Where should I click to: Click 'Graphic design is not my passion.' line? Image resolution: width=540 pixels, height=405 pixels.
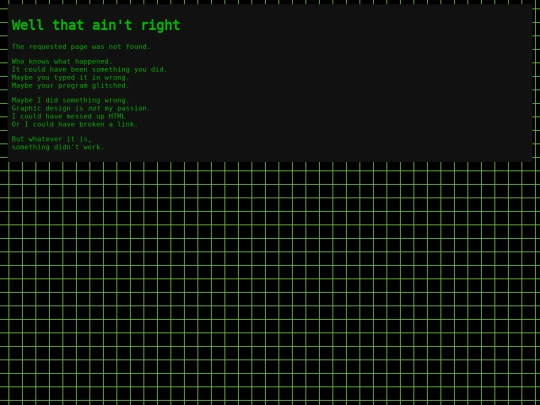pyautogui.click(x=81, y=108)
